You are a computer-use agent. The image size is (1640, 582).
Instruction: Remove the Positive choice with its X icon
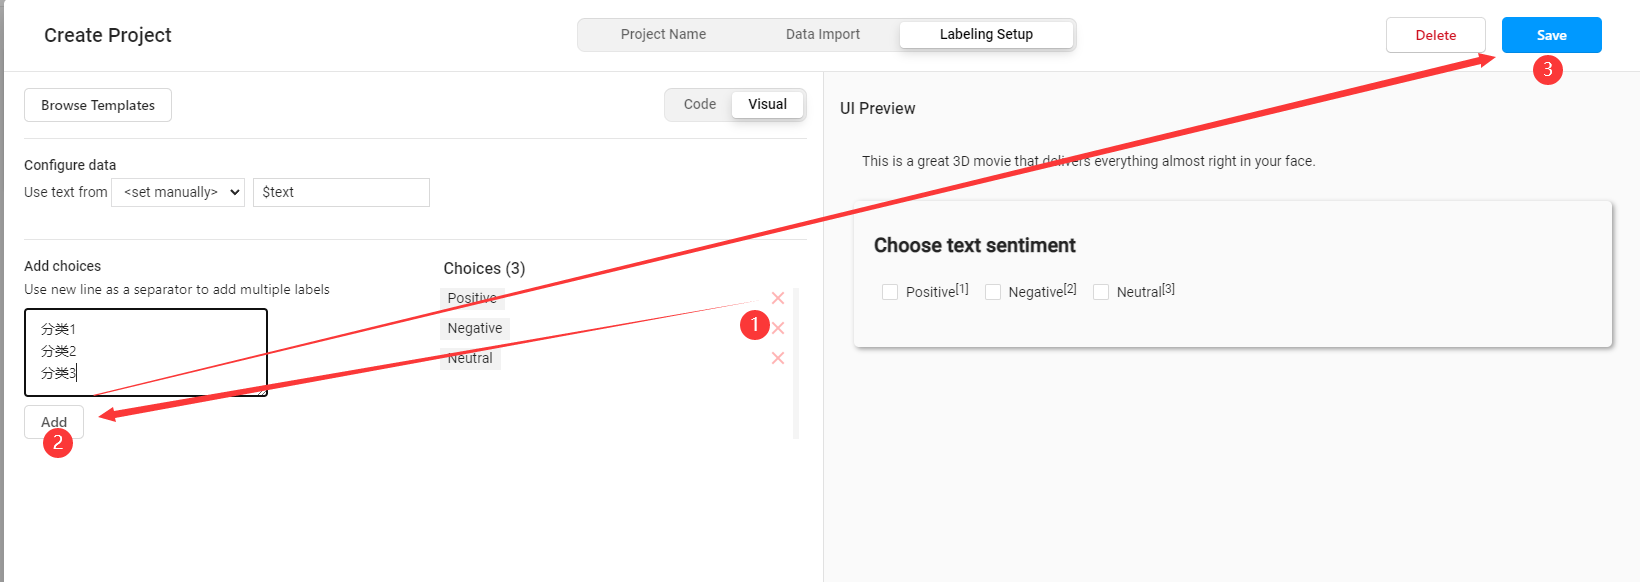coord(778,298)
